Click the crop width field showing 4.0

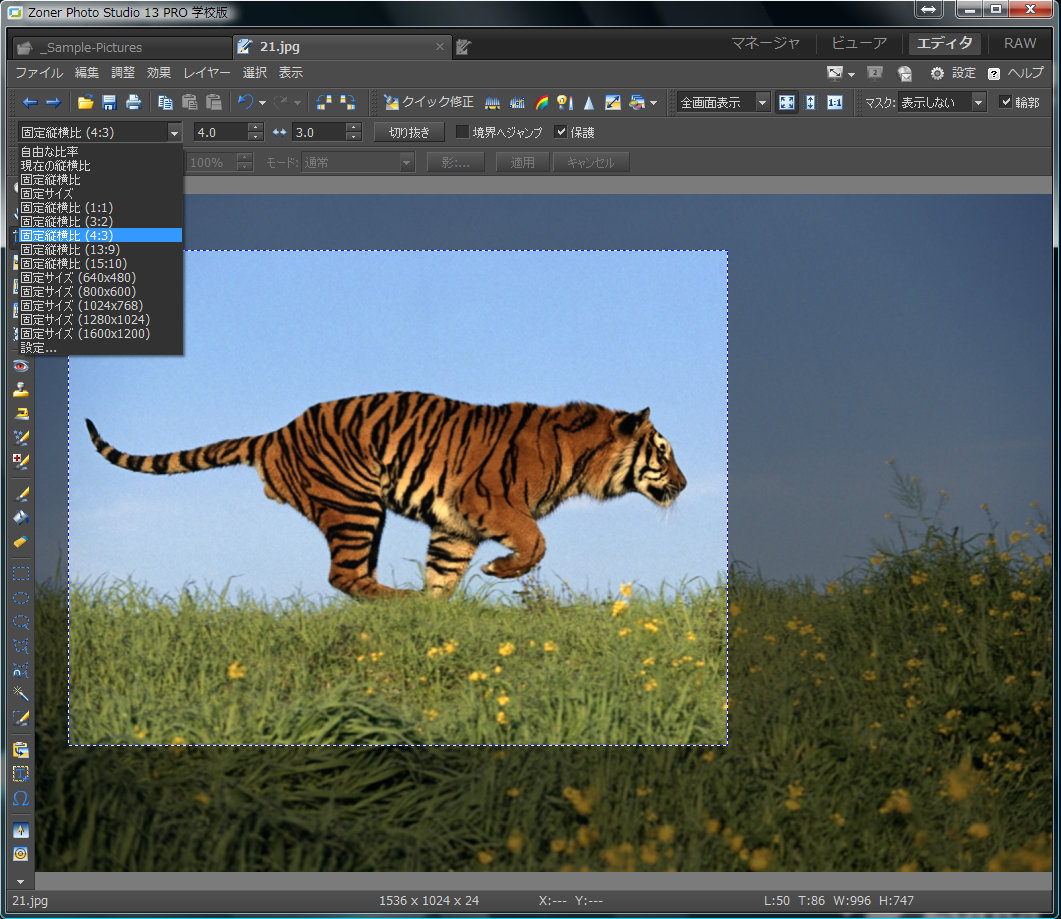[219, 132]
